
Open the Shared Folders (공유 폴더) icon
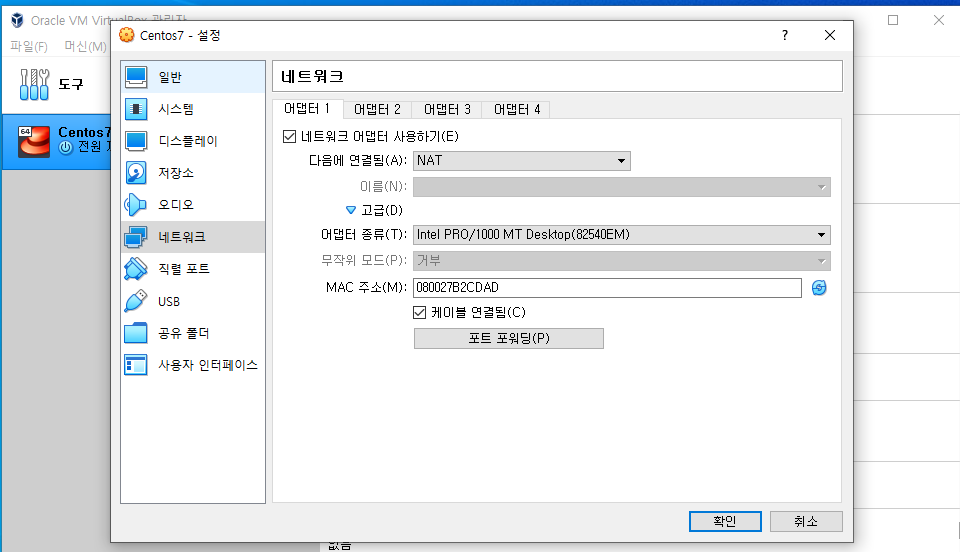coord(136,333)
